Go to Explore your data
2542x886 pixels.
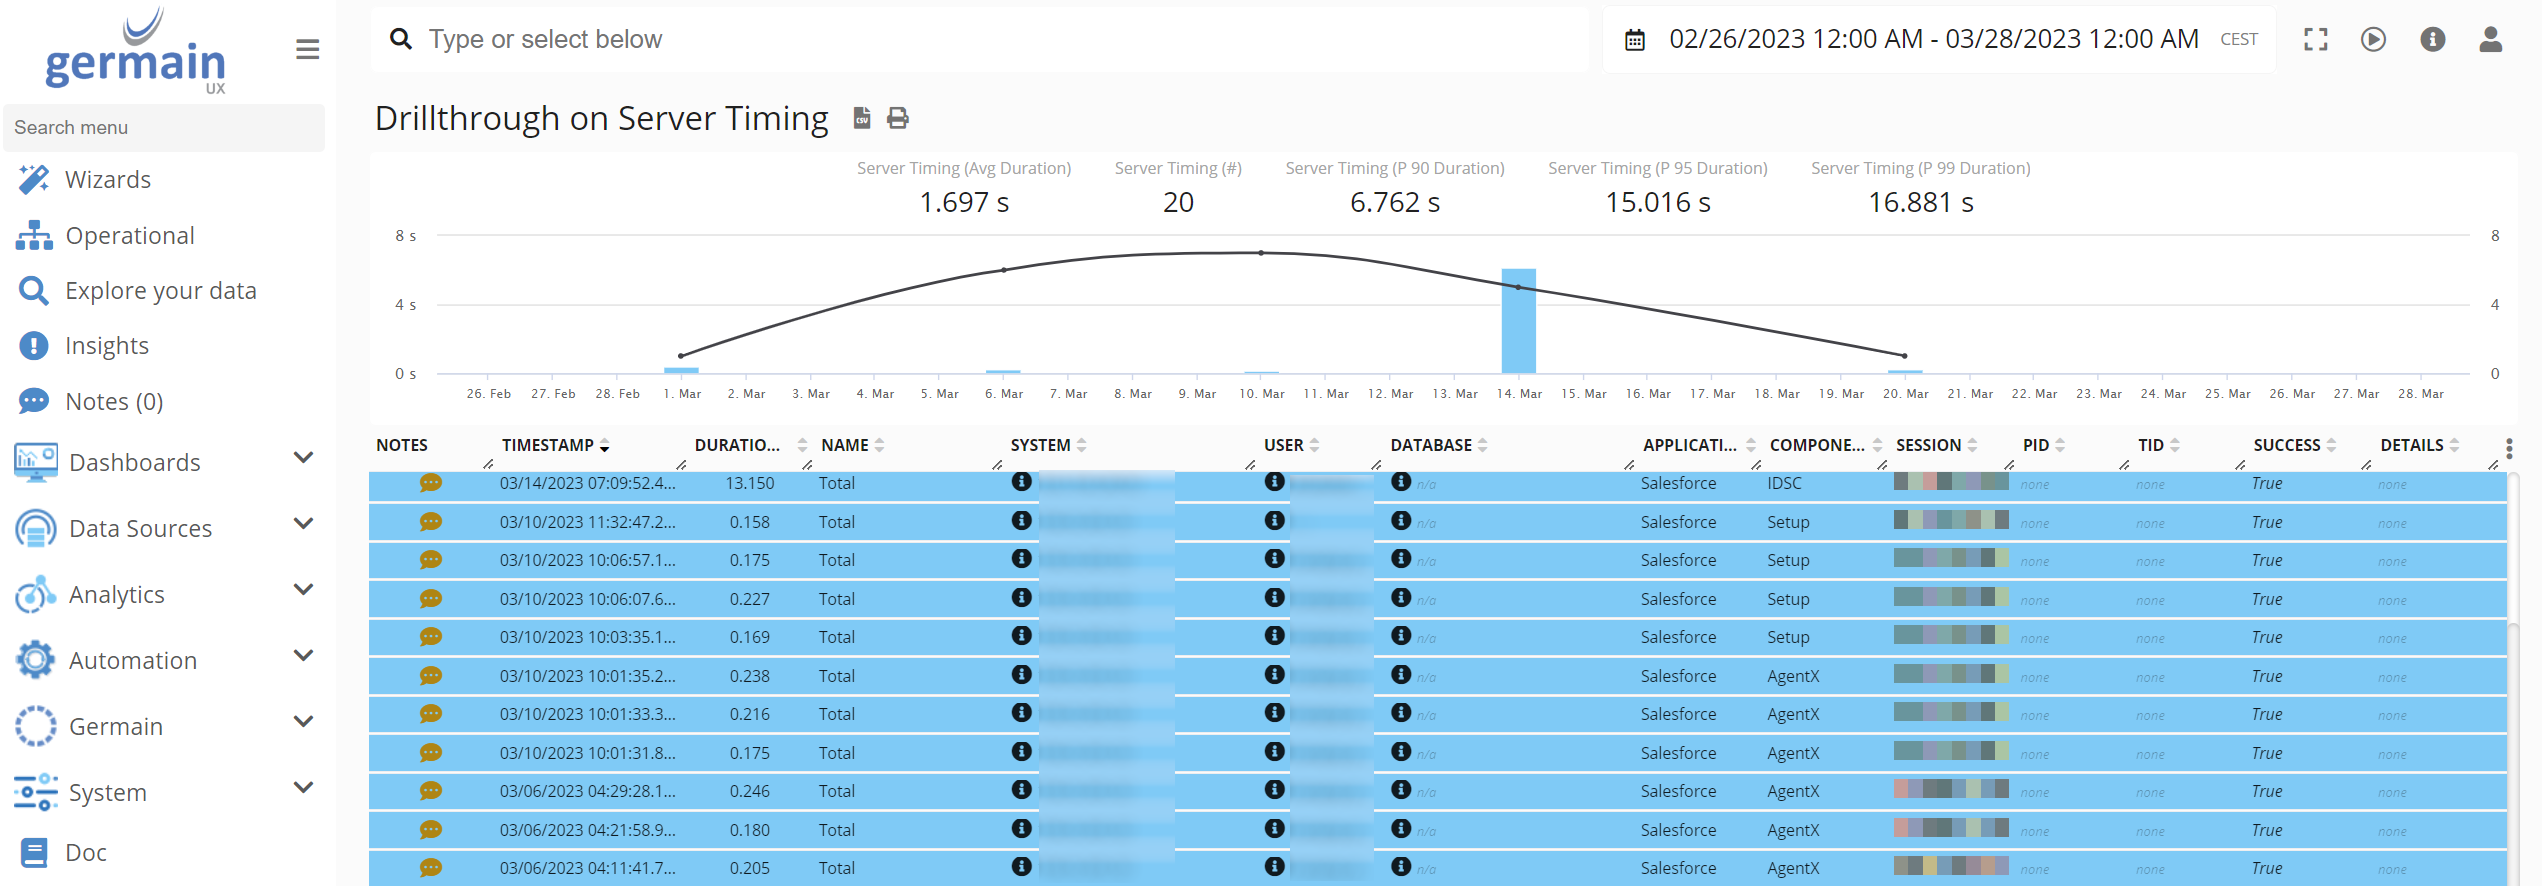click(160, 291)
